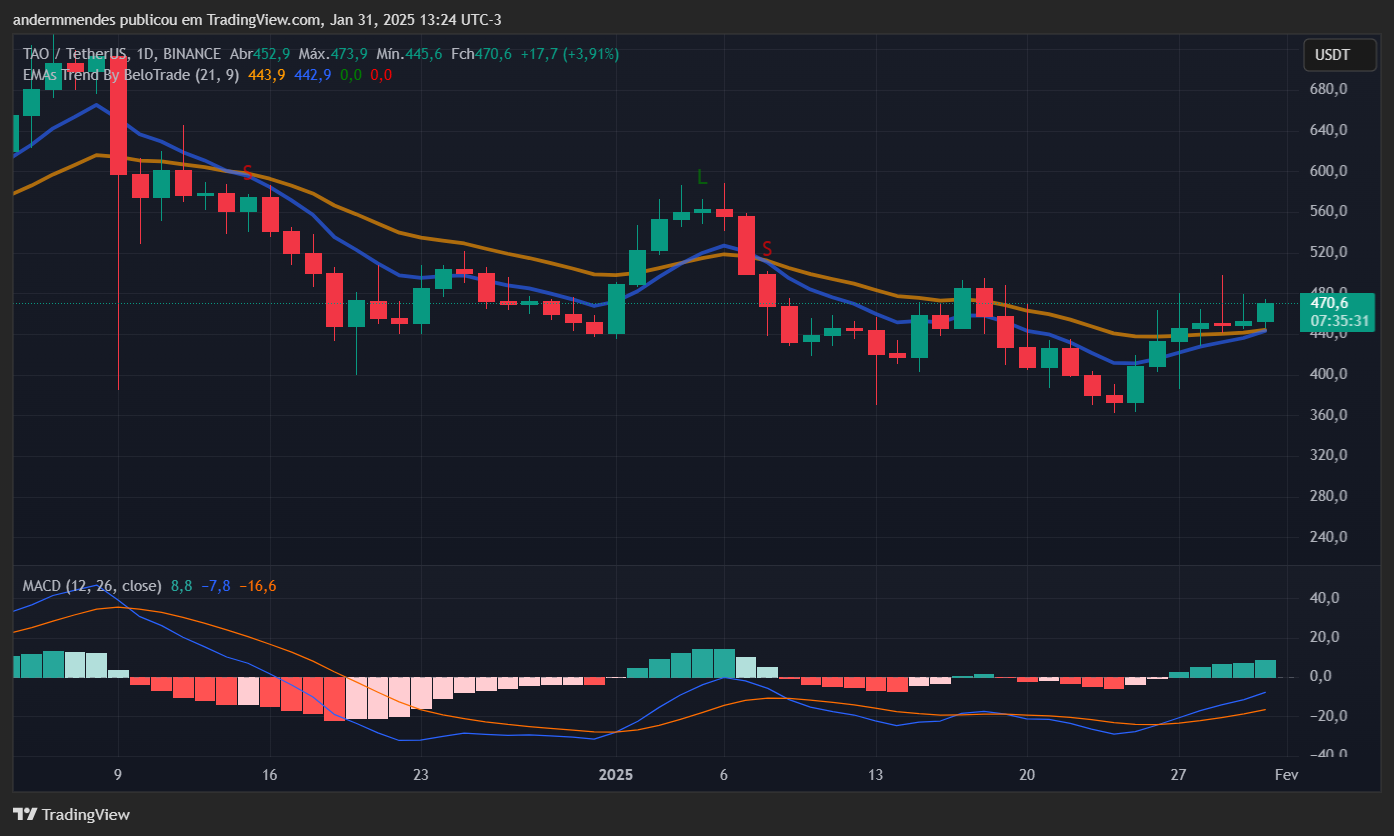This screenshot has width=1394, height=836.
Task: Click the orange EMA value 443,9
Action: click(267, 75)
